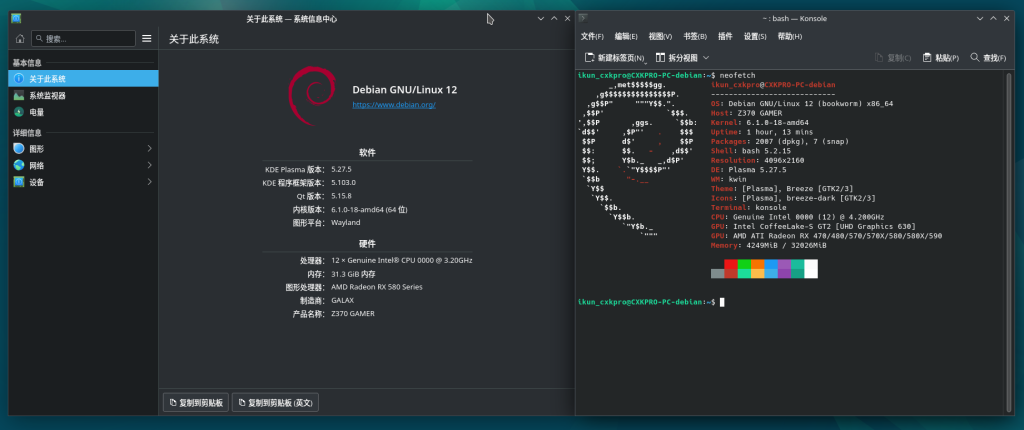Open the 编辑(E) menu in Konsole
This screenshot has height=430, width=1024.
point(626,37)
